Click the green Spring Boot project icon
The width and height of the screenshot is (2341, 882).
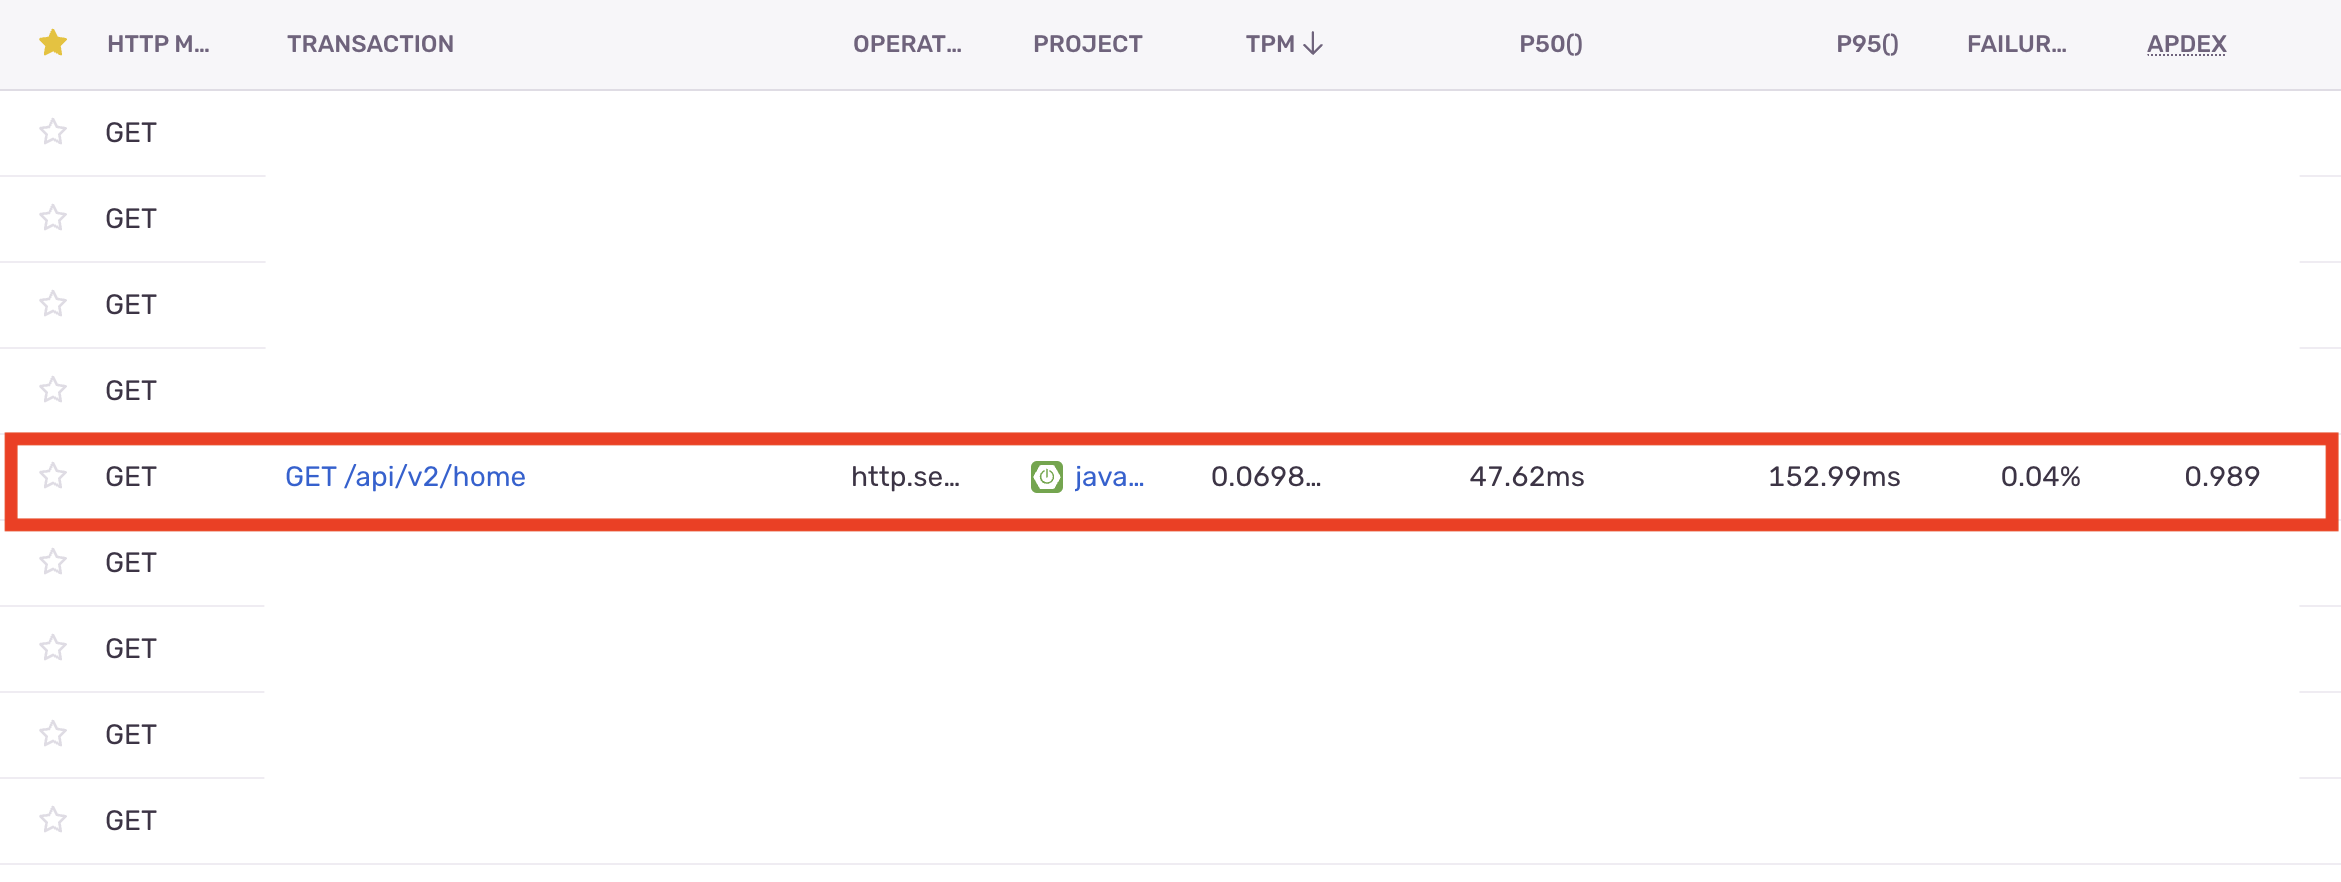point(1046,477)
